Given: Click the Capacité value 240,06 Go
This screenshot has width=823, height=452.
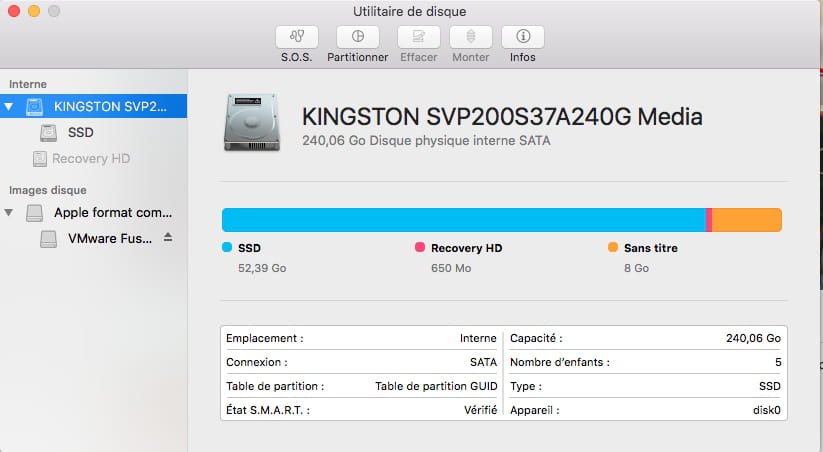Looking at the screenshot, I should (753, 338).
